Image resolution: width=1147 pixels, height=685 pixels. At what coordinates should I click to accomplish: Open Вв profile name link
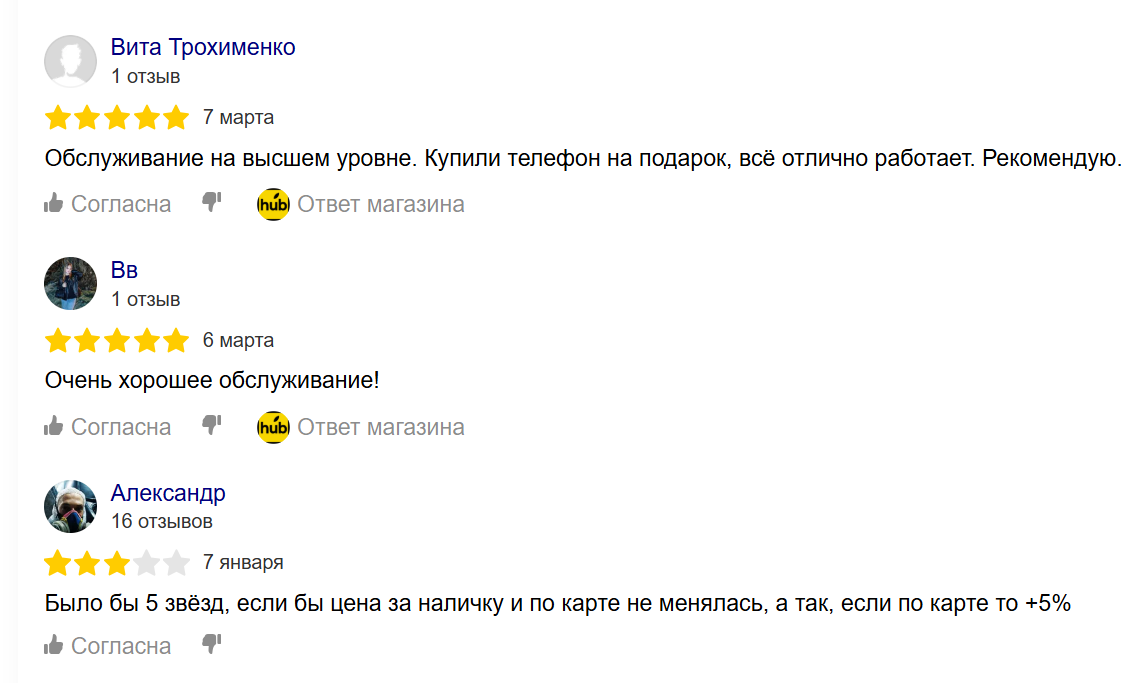124,270
